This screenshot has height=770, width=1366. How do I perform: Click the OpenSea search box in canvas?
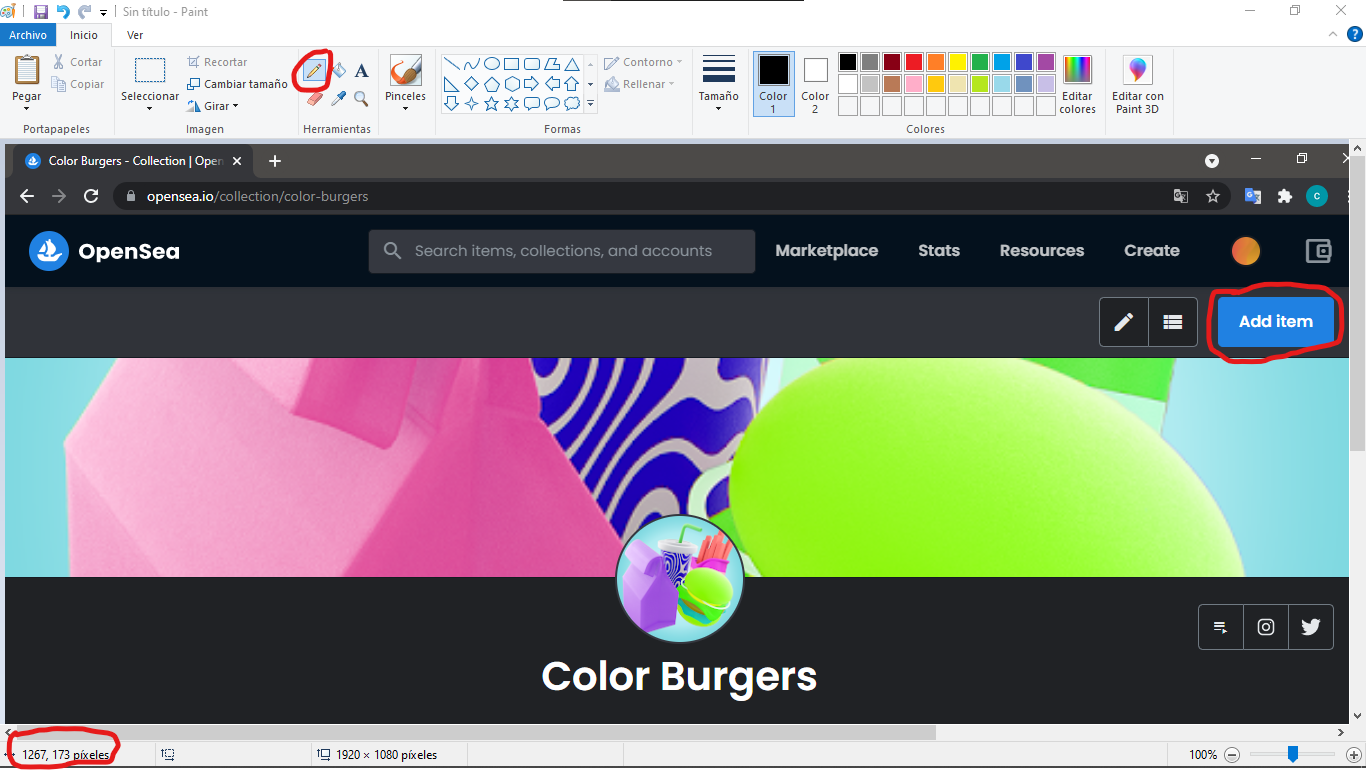(x=562, y=251)
